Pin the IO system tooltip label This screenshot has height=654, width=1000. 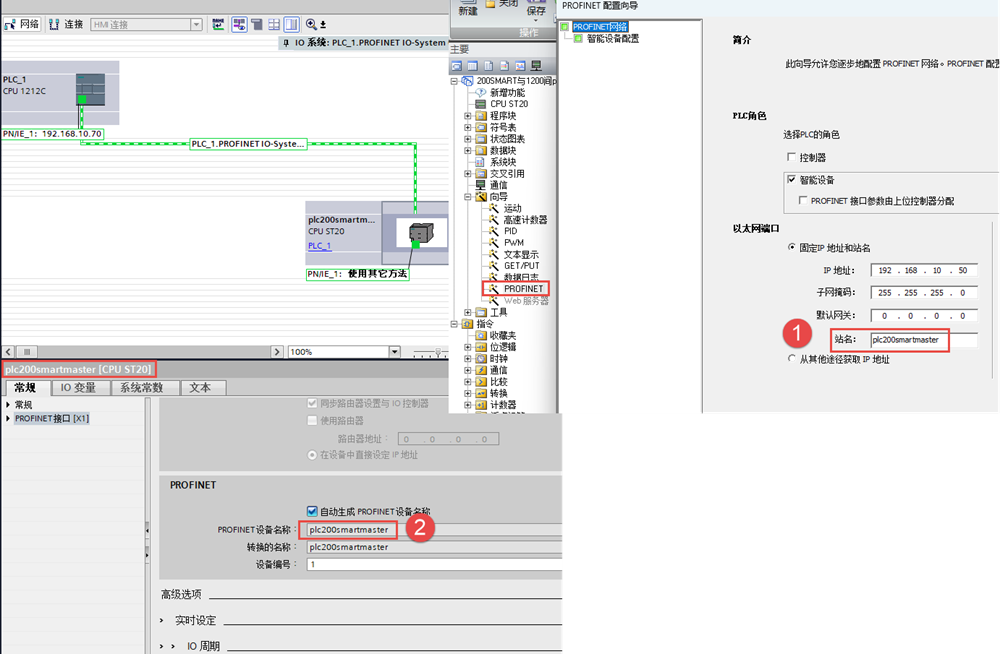(286, 43)
